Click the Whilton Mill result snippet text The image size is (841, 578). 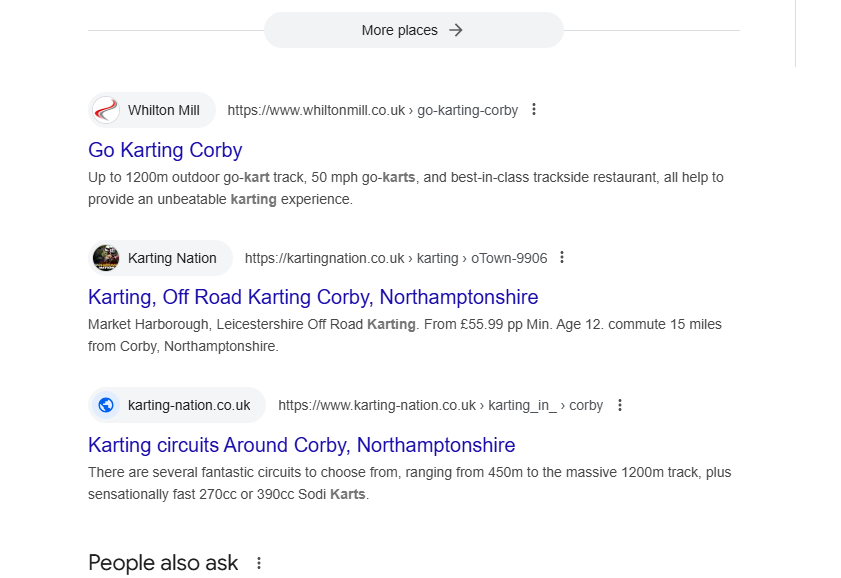[405, 188]
